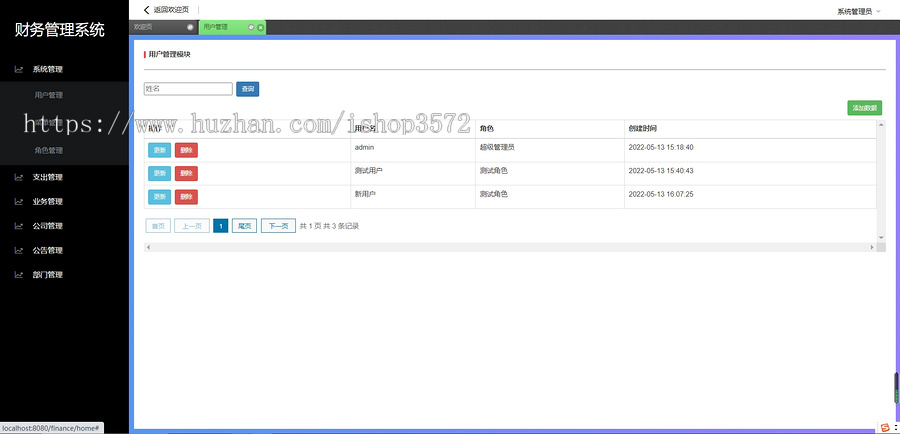Click the 首页 pagination button
The image size is (900, 434).
(x=158, y=226)
